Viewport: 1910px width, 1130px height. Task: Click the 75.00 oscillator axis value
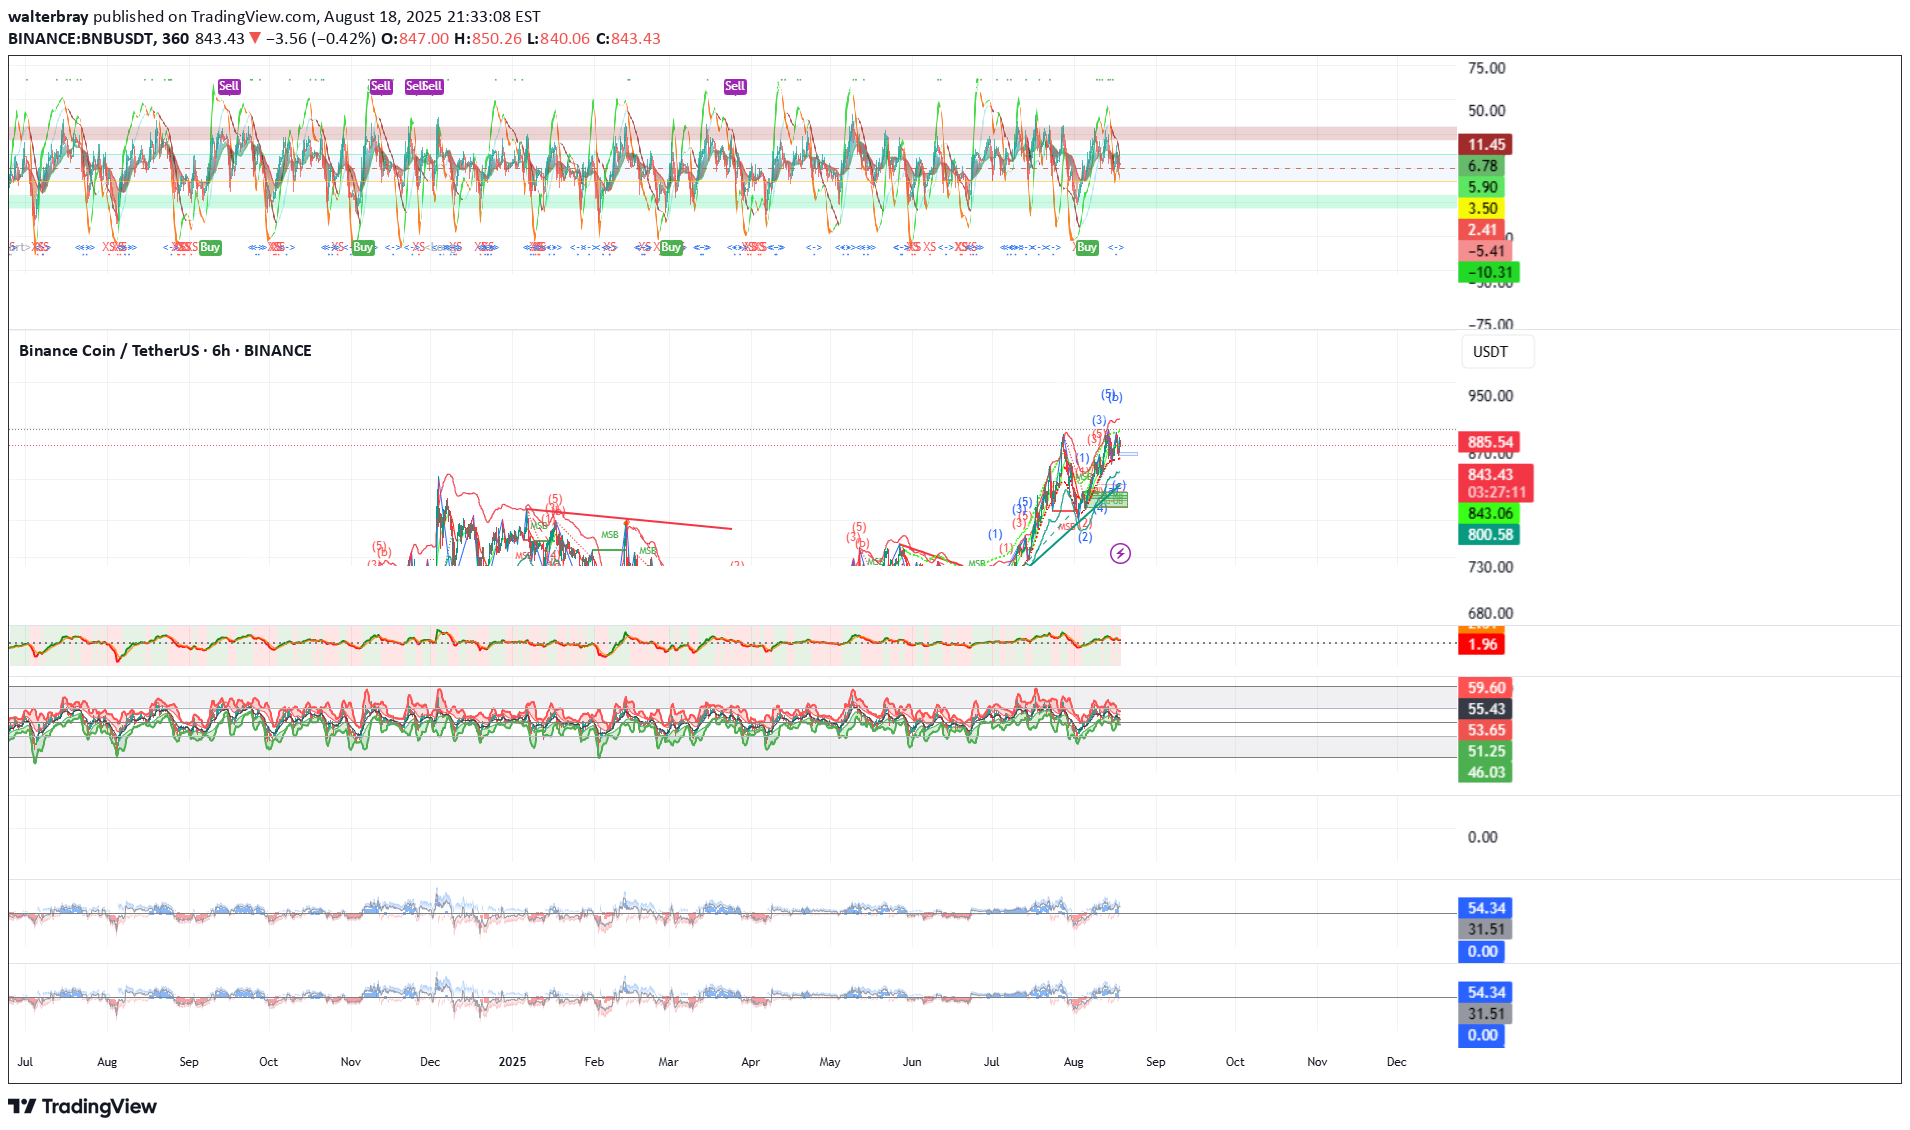(x=1486, y=68)
